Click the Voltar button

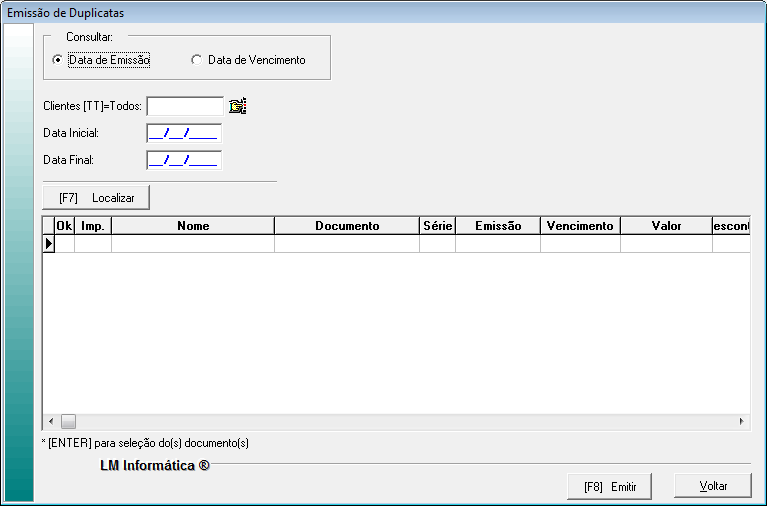[712, 486]
